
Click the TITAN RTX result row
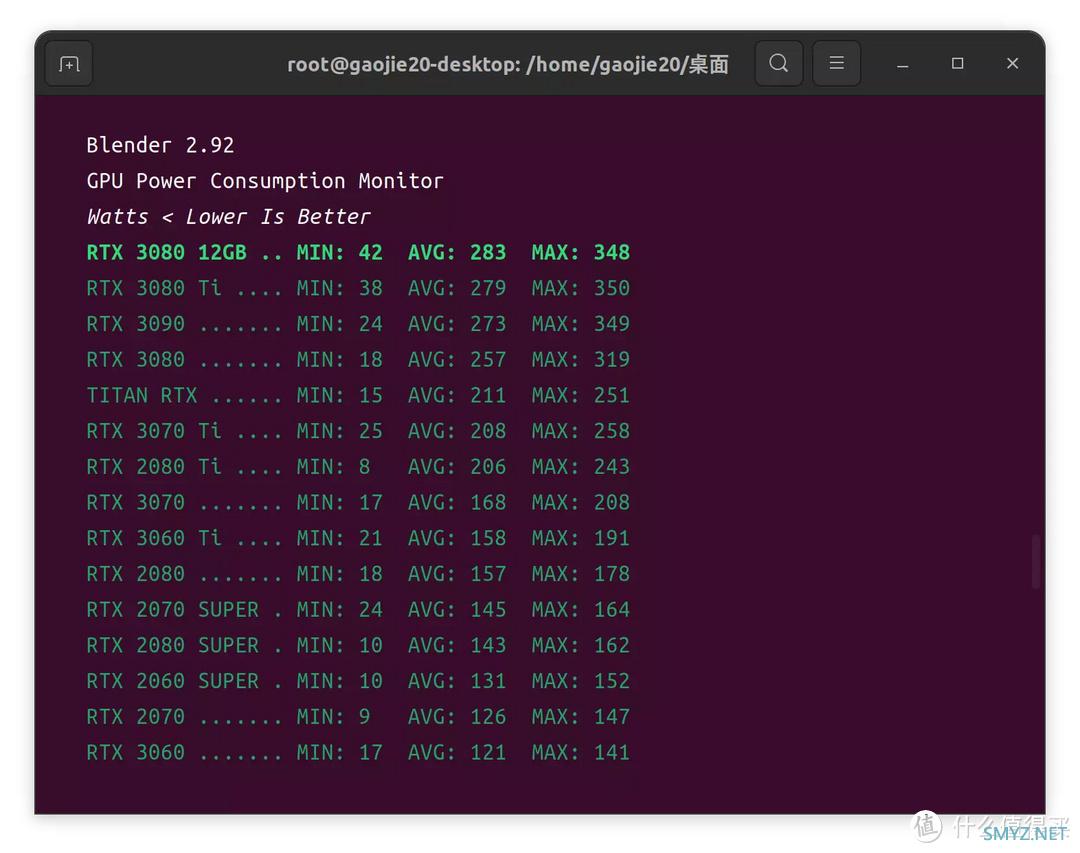click(x=358, y=395)
